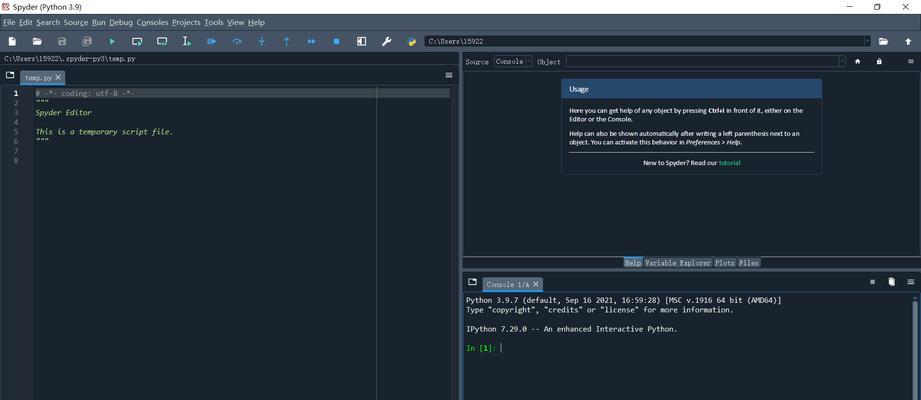Click the Object input field
Screen dimensions: 921x400
[702, 61]
